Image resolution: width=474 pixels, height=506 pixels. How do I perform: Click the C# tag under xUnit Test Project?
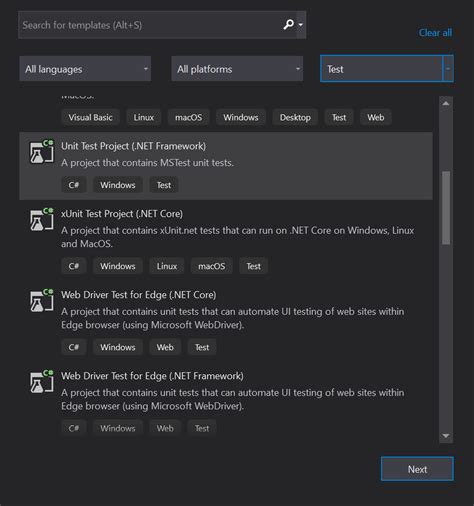coord(74,266)
